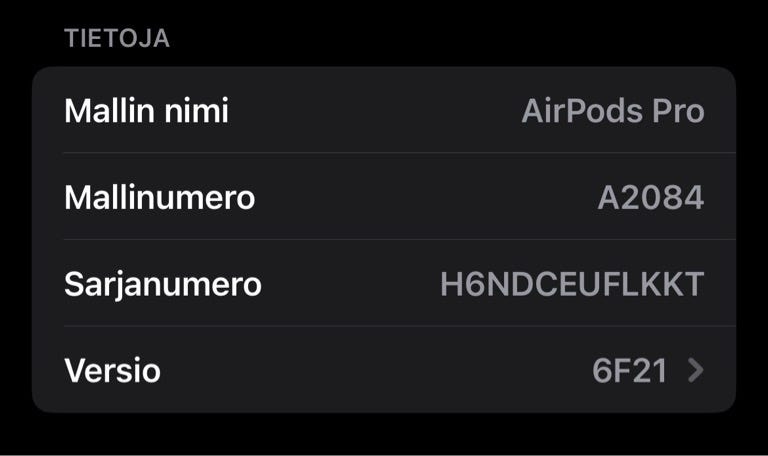This screenshot has height=456, width=768.
Task: Select the serial number H6NDCEUFLKKT
Action: point(572,284)
